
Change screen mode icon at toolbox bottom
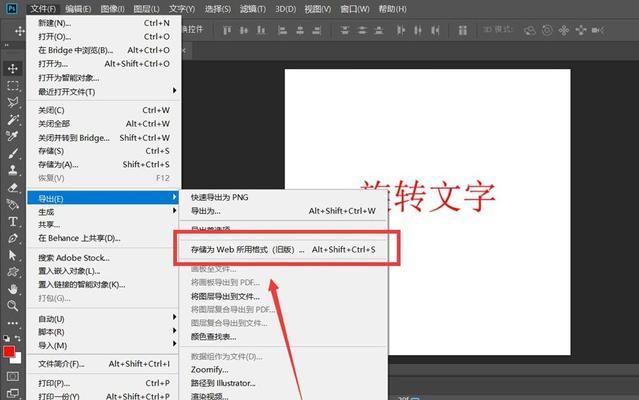click(13, 393)
